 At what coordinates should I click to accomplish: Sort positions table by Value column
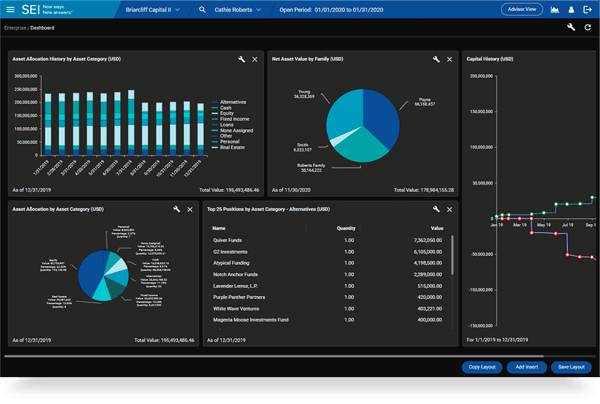click(x=437, y=228)
